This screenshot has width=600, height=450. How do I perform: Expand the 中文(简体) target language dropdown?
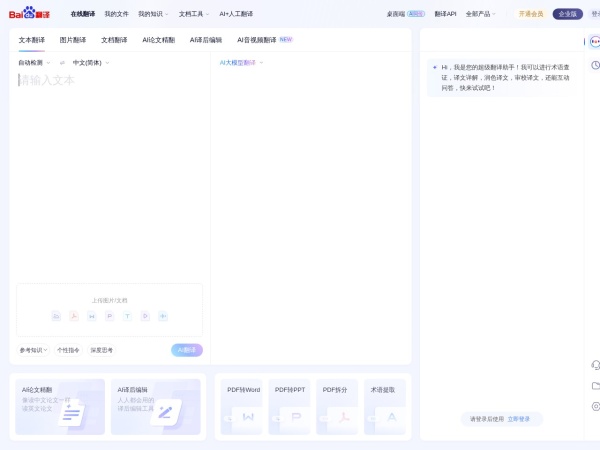pos(91,63)
